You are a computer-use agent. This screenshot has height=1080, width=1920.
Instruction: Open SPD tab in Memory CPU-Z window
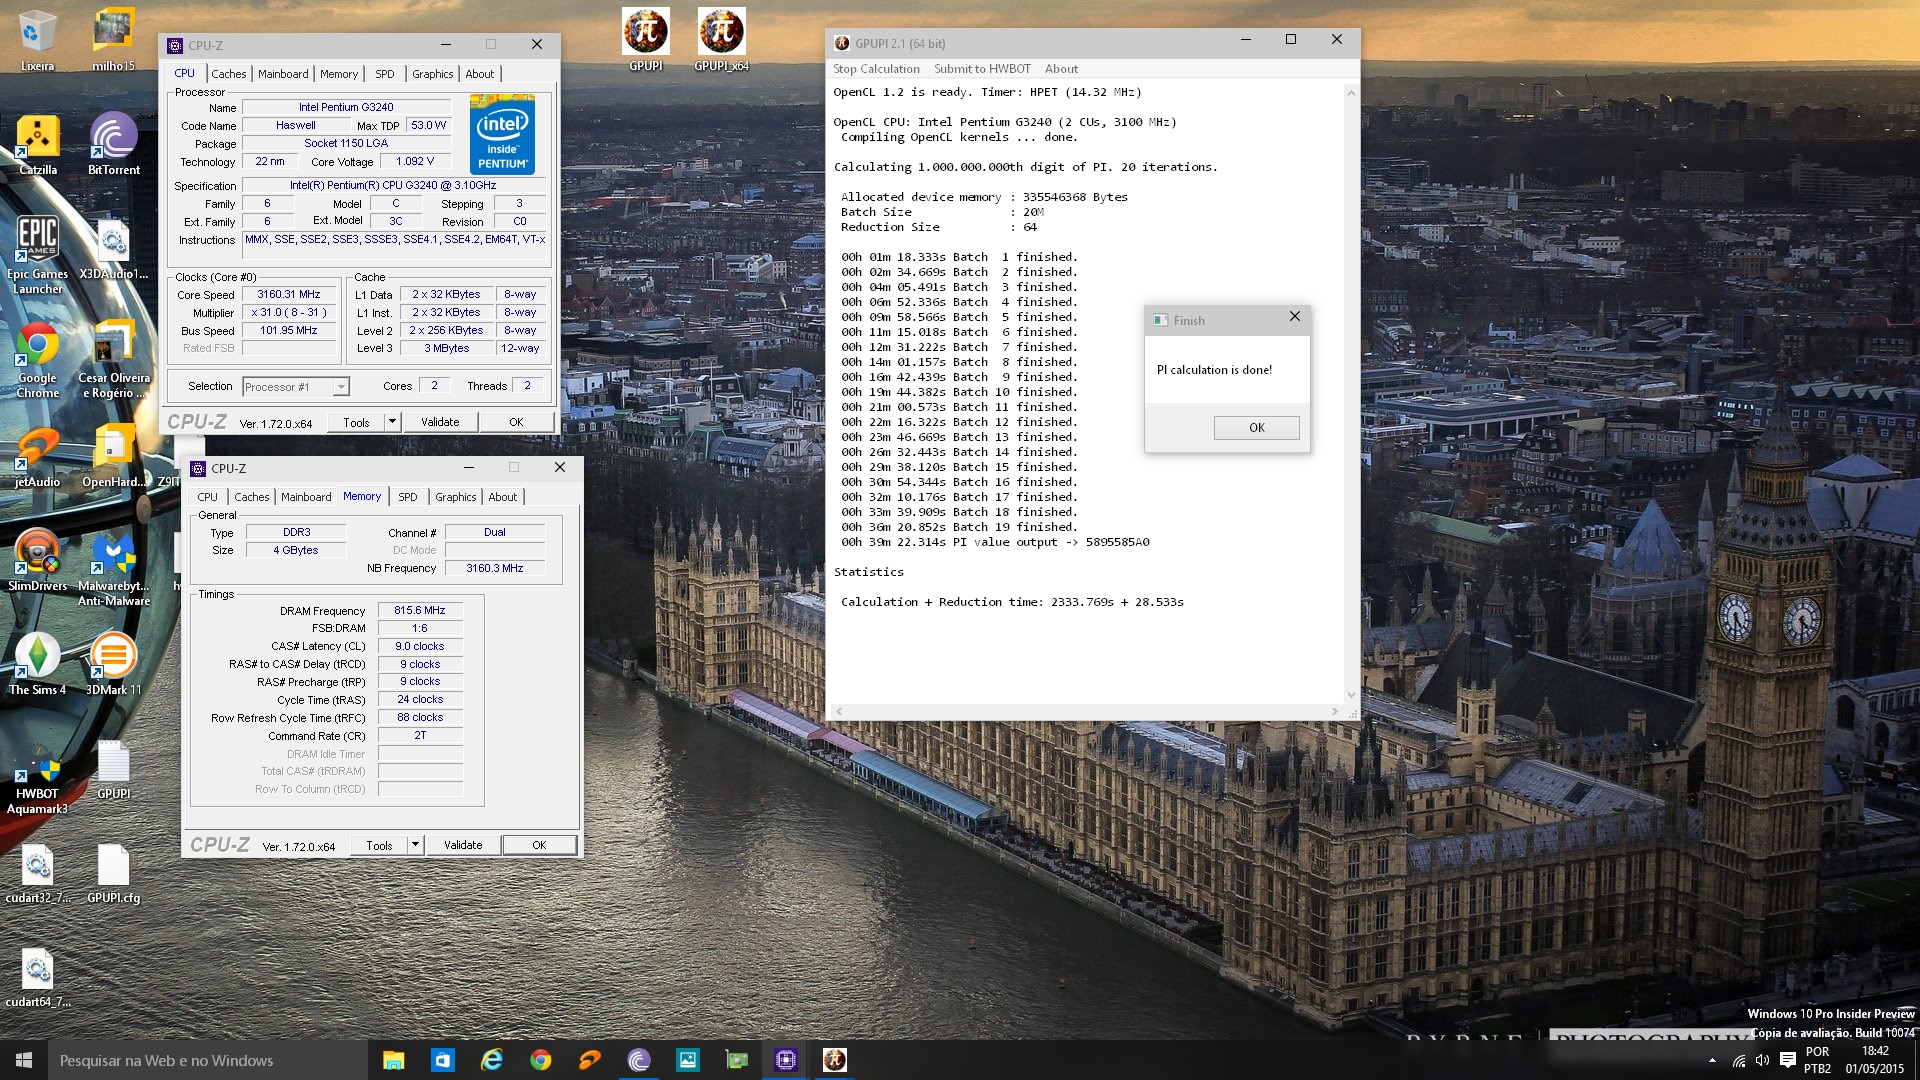tap(407, 497)
